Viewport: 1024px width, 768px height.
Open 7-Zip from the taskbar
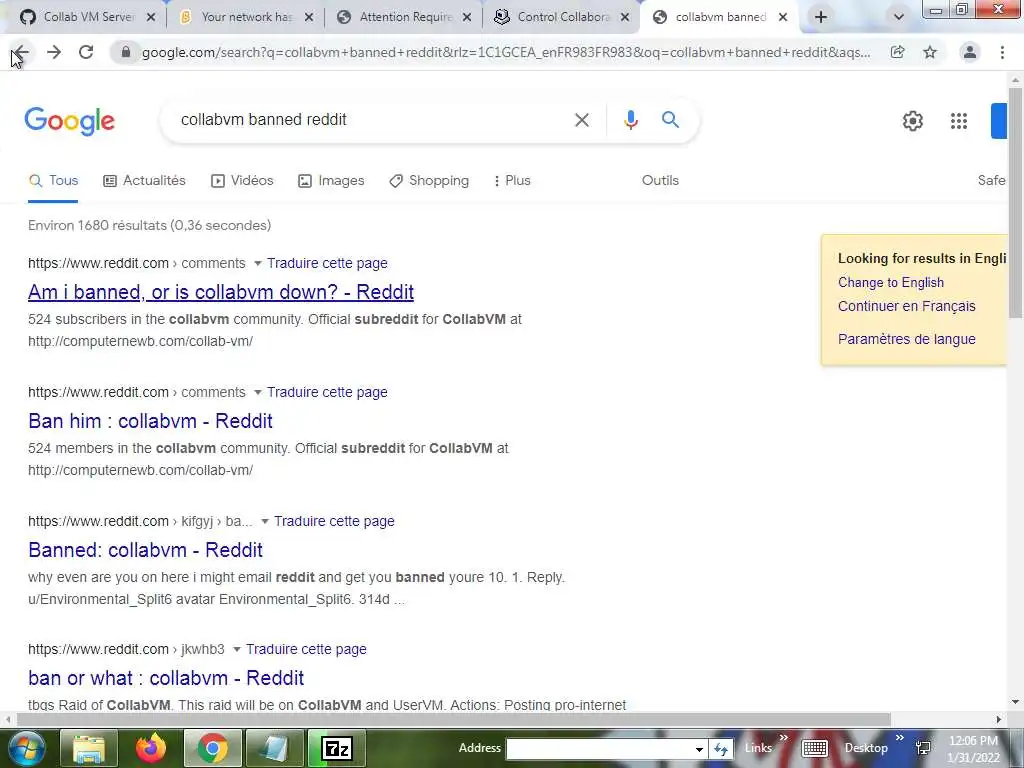[x=337, y=748]
